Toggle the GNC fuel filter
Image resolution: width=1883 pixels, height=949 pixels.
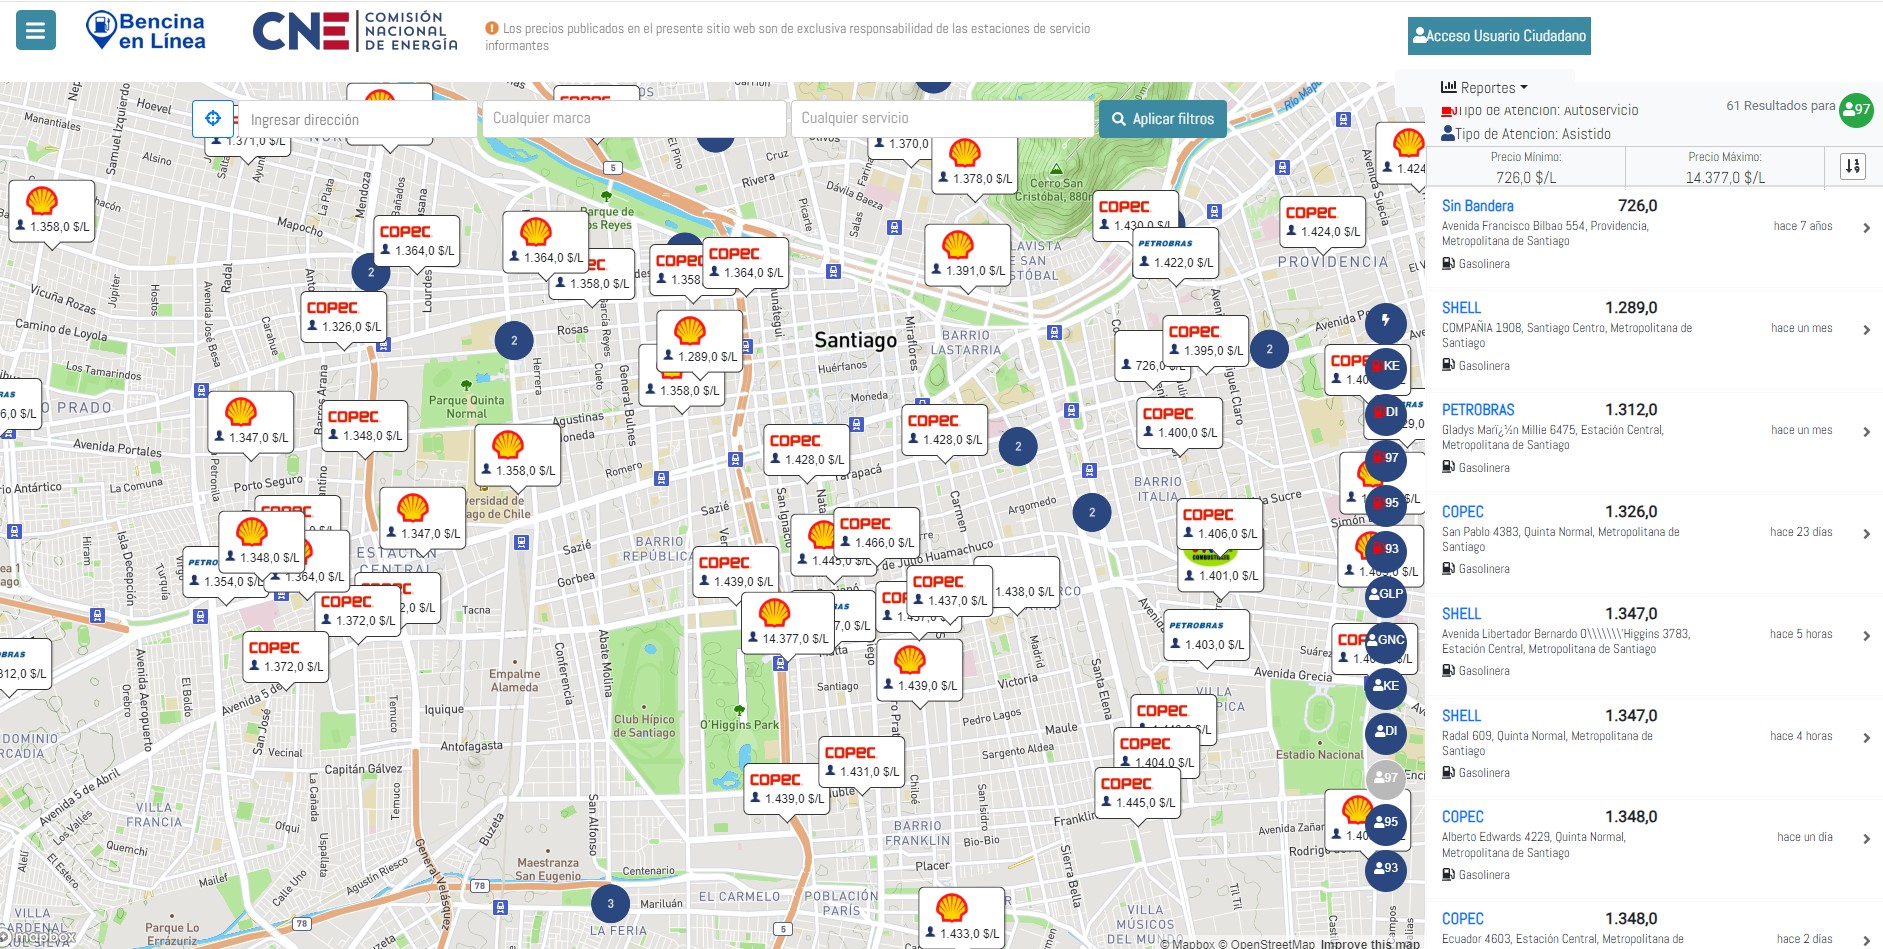coord(1386,640)
